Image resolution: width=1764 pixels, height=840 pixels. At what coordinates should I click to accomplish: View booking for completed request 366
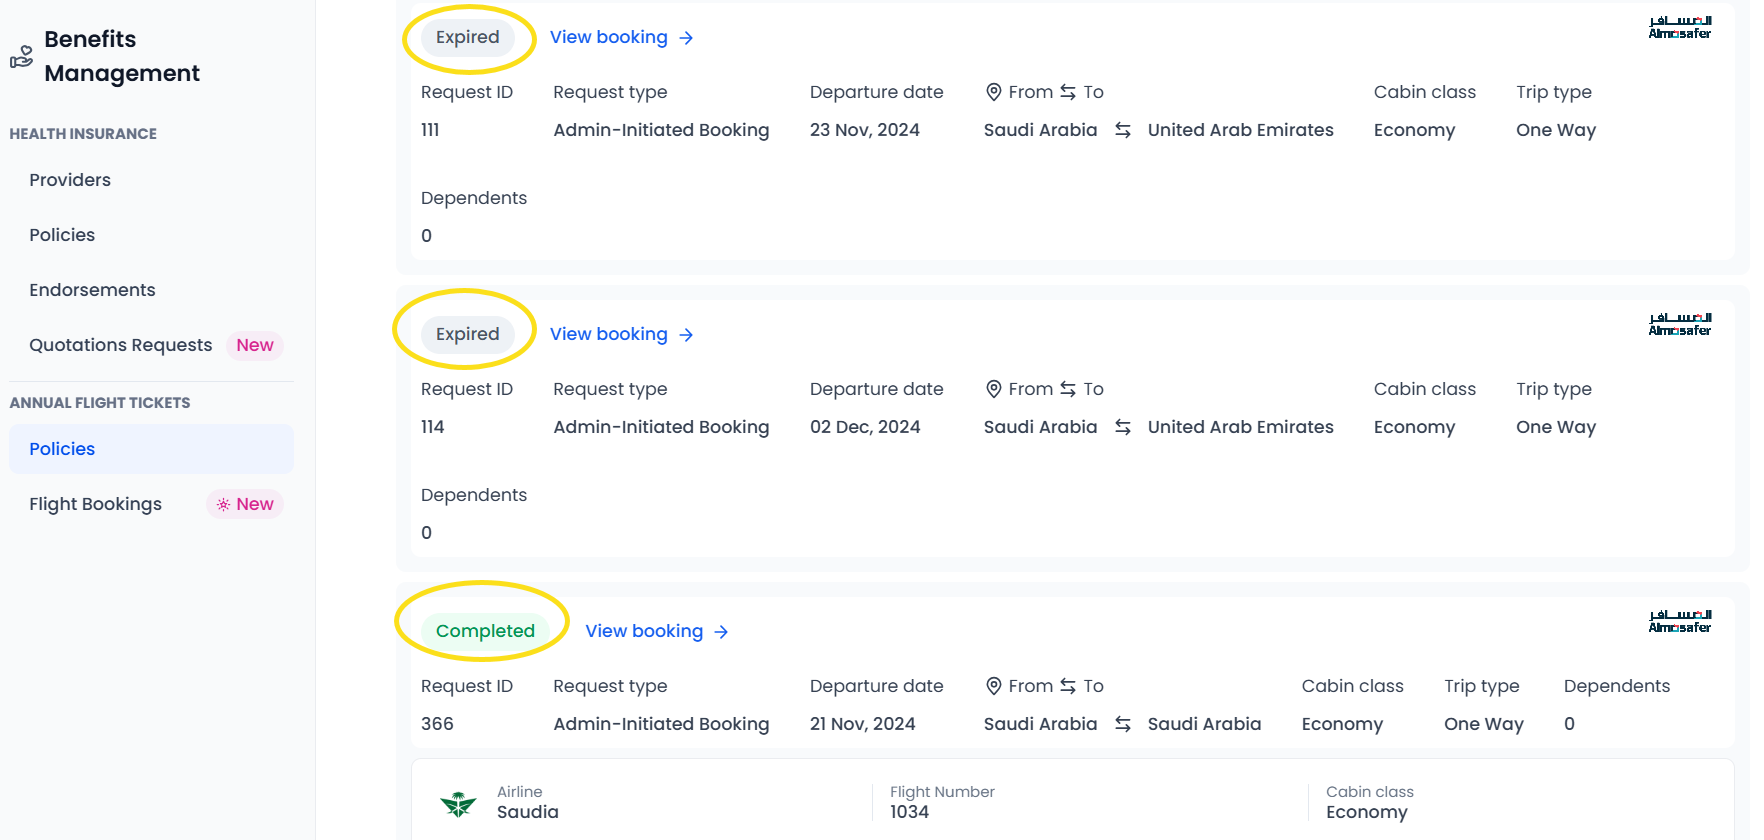[644, 631]
